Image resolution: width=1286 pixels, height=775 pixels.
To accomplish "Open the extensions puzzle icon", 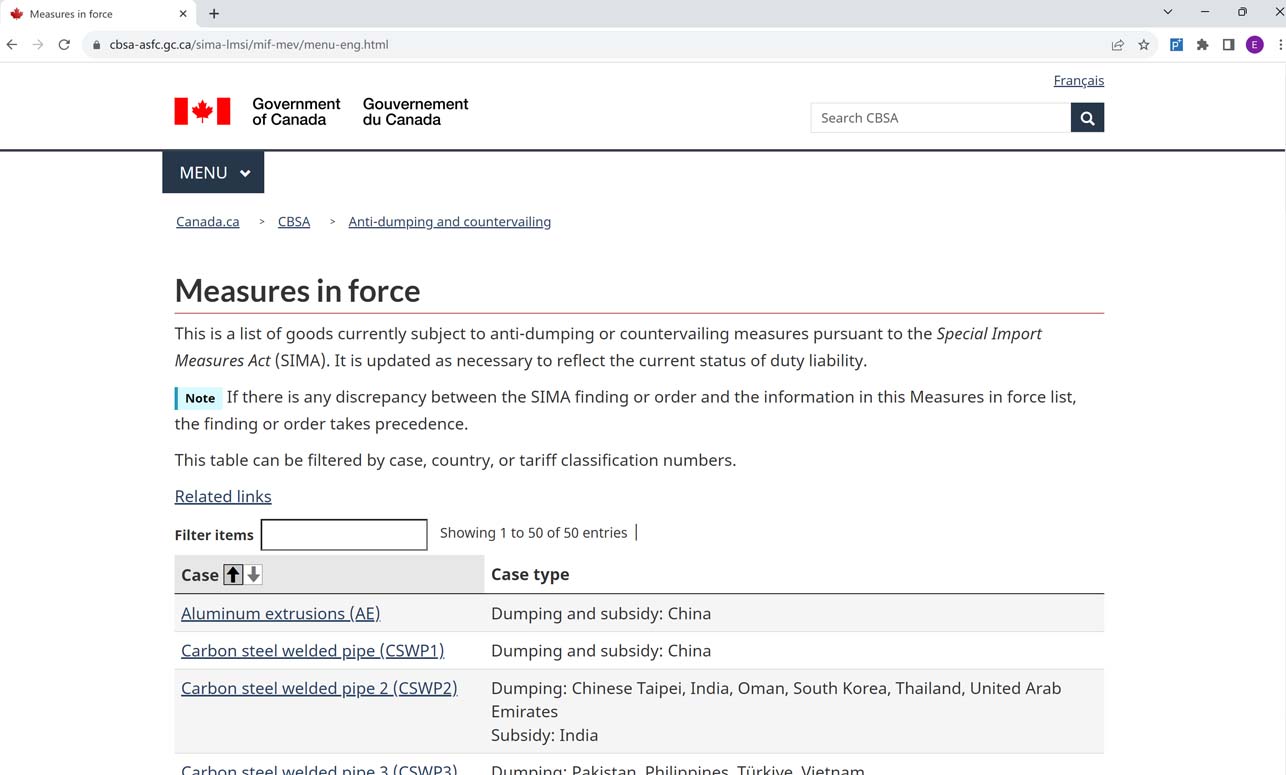I will (1203, 45).
